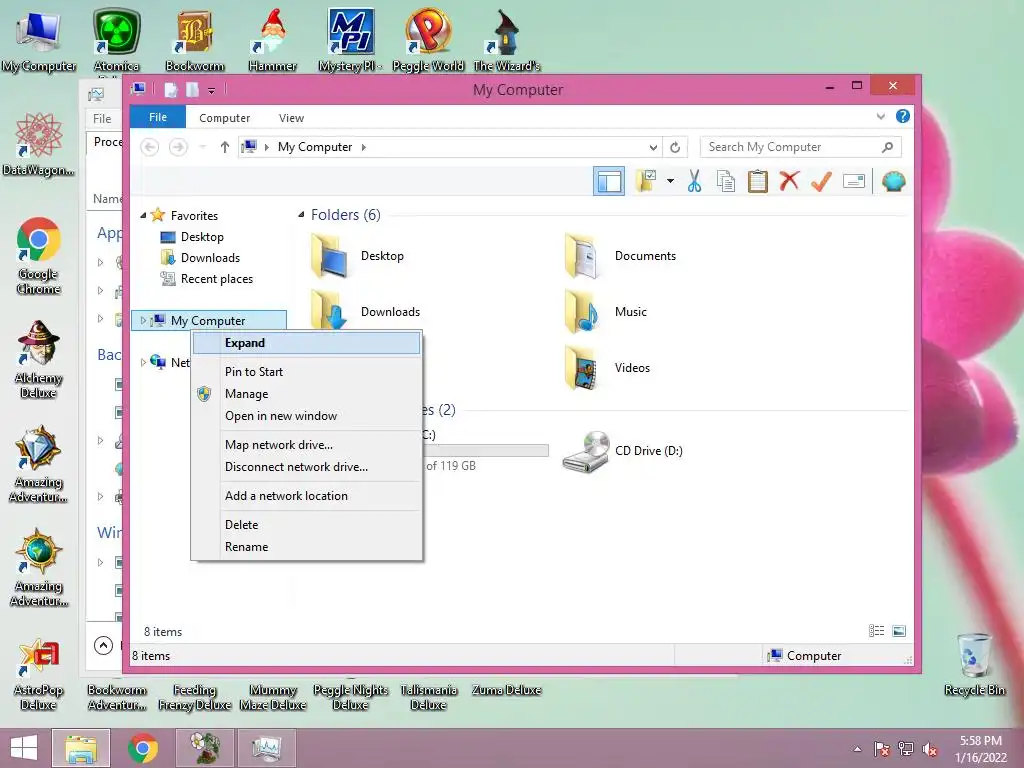Select Downloads under Favorites
The width and height of the screenshot is (1024, 768).
click(200, 258)
